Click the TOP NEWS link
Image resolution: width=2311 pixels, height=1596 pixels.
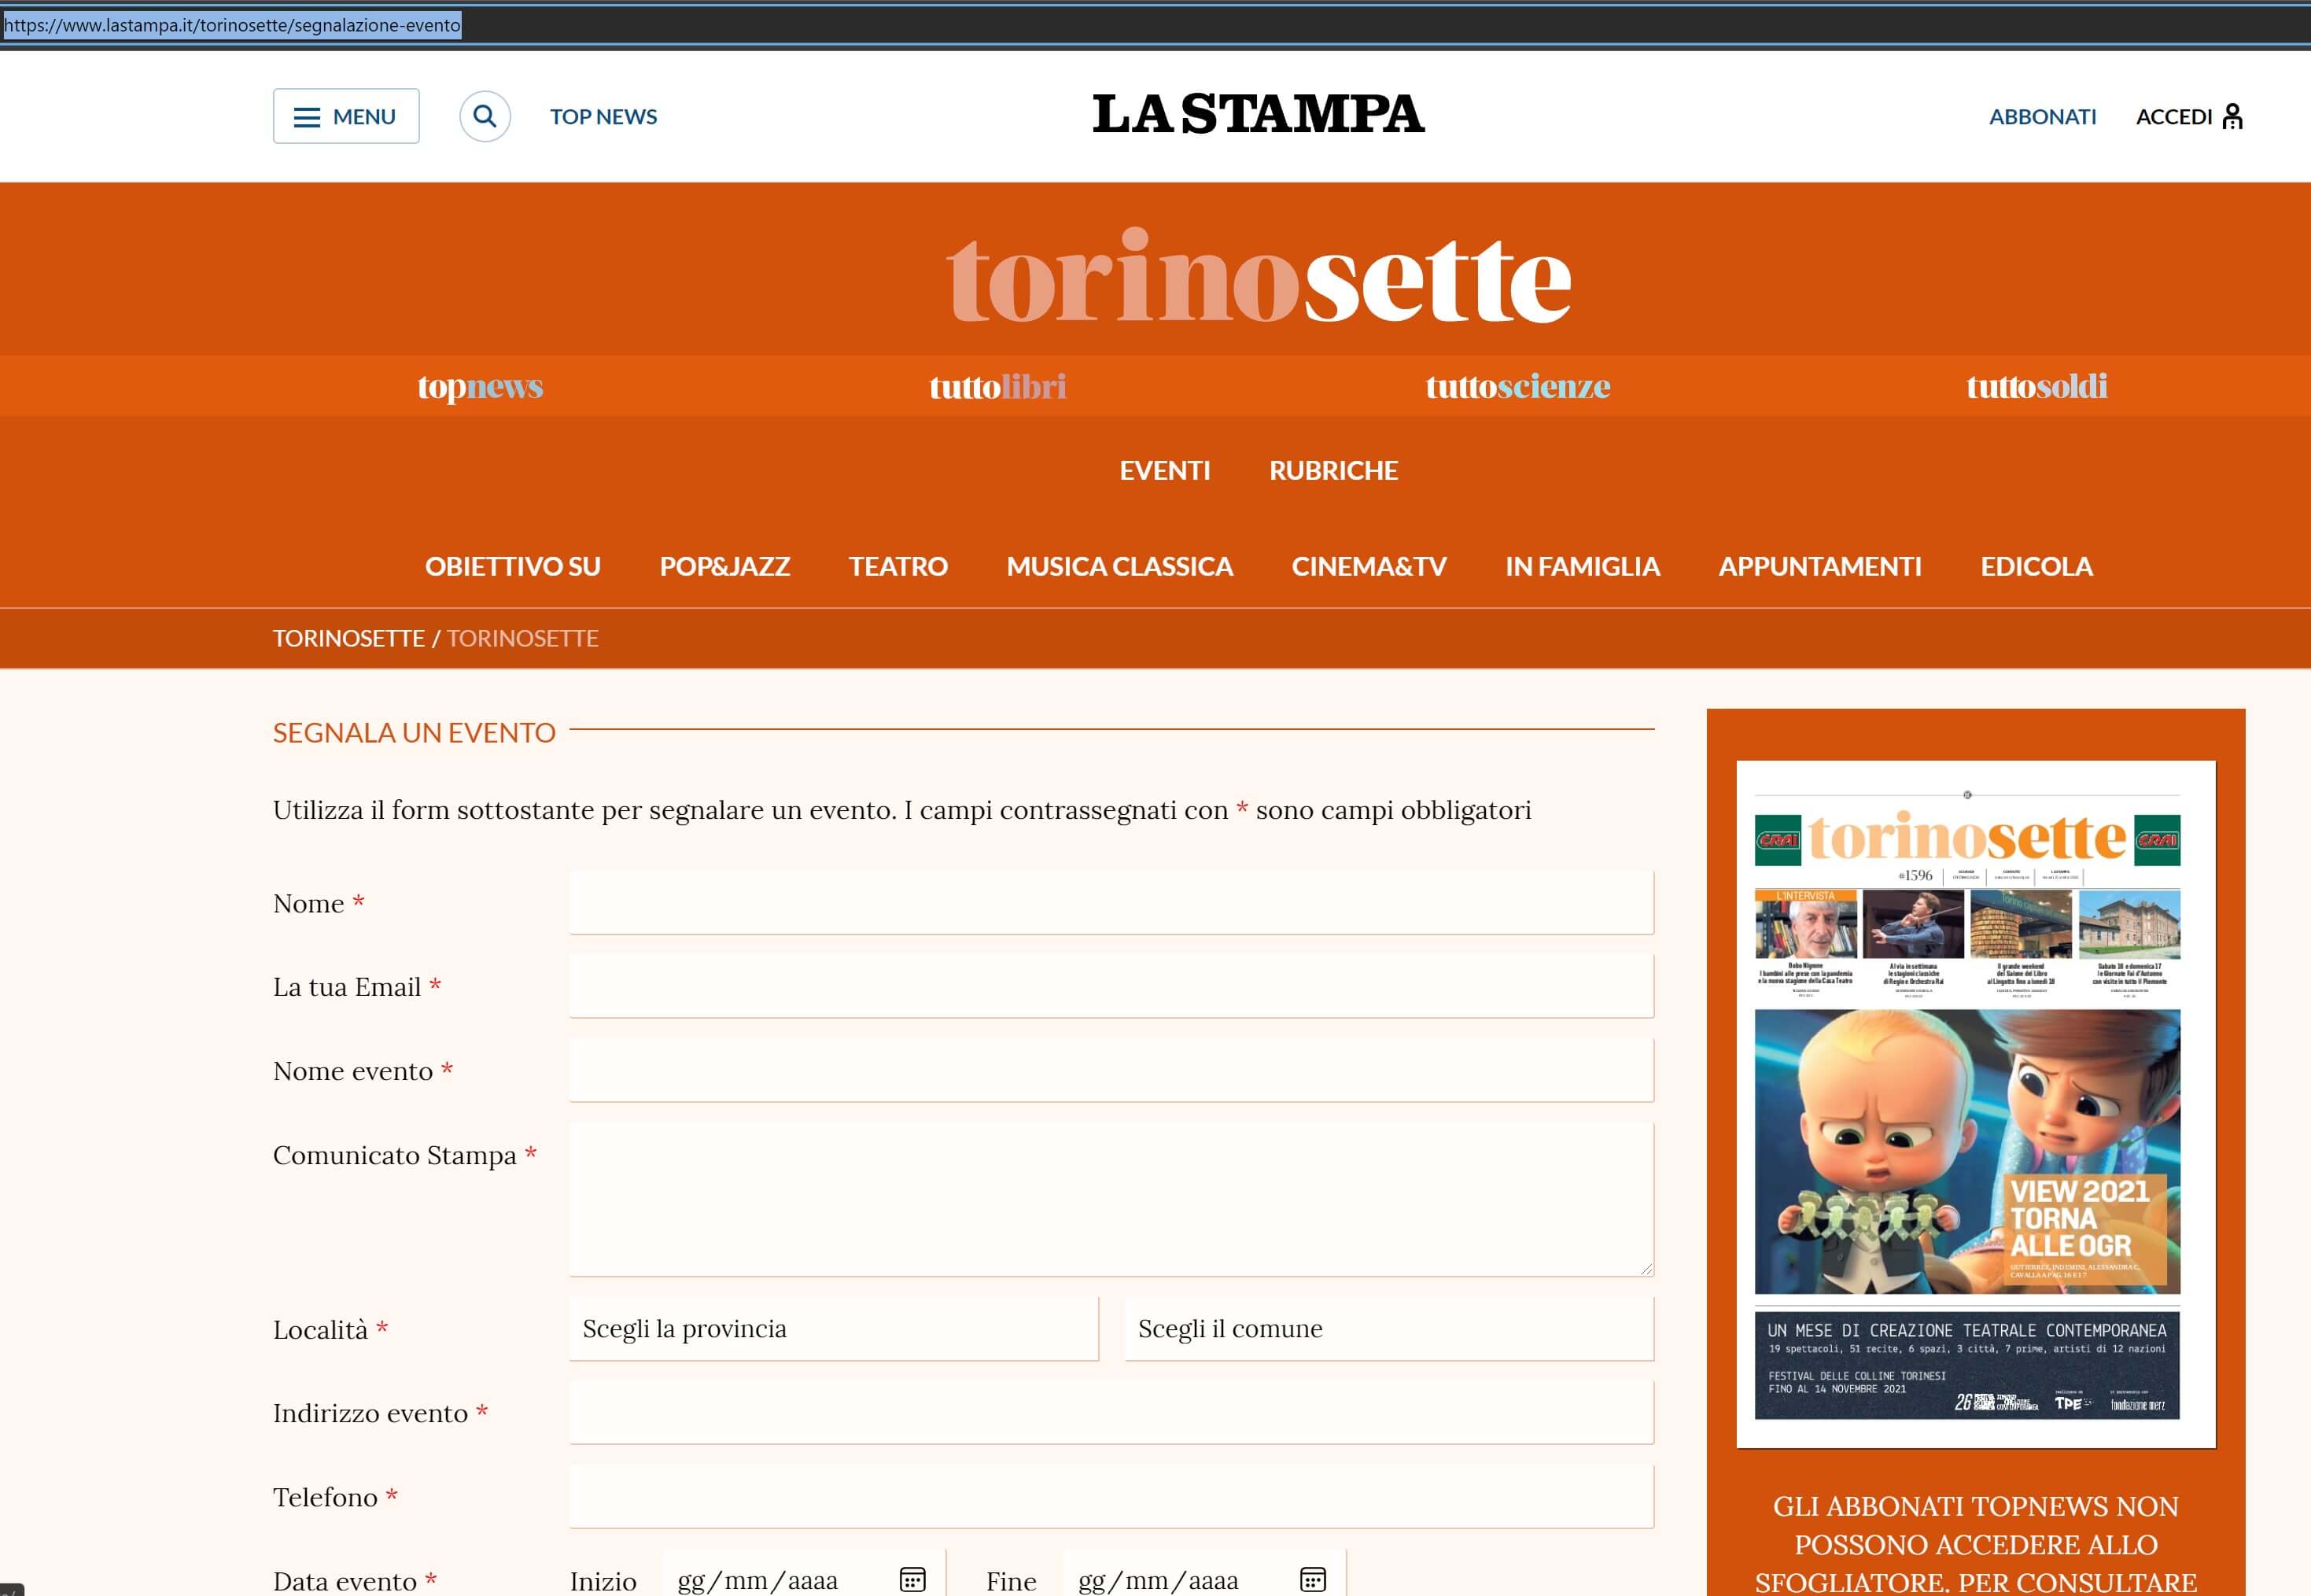[603, 117]
